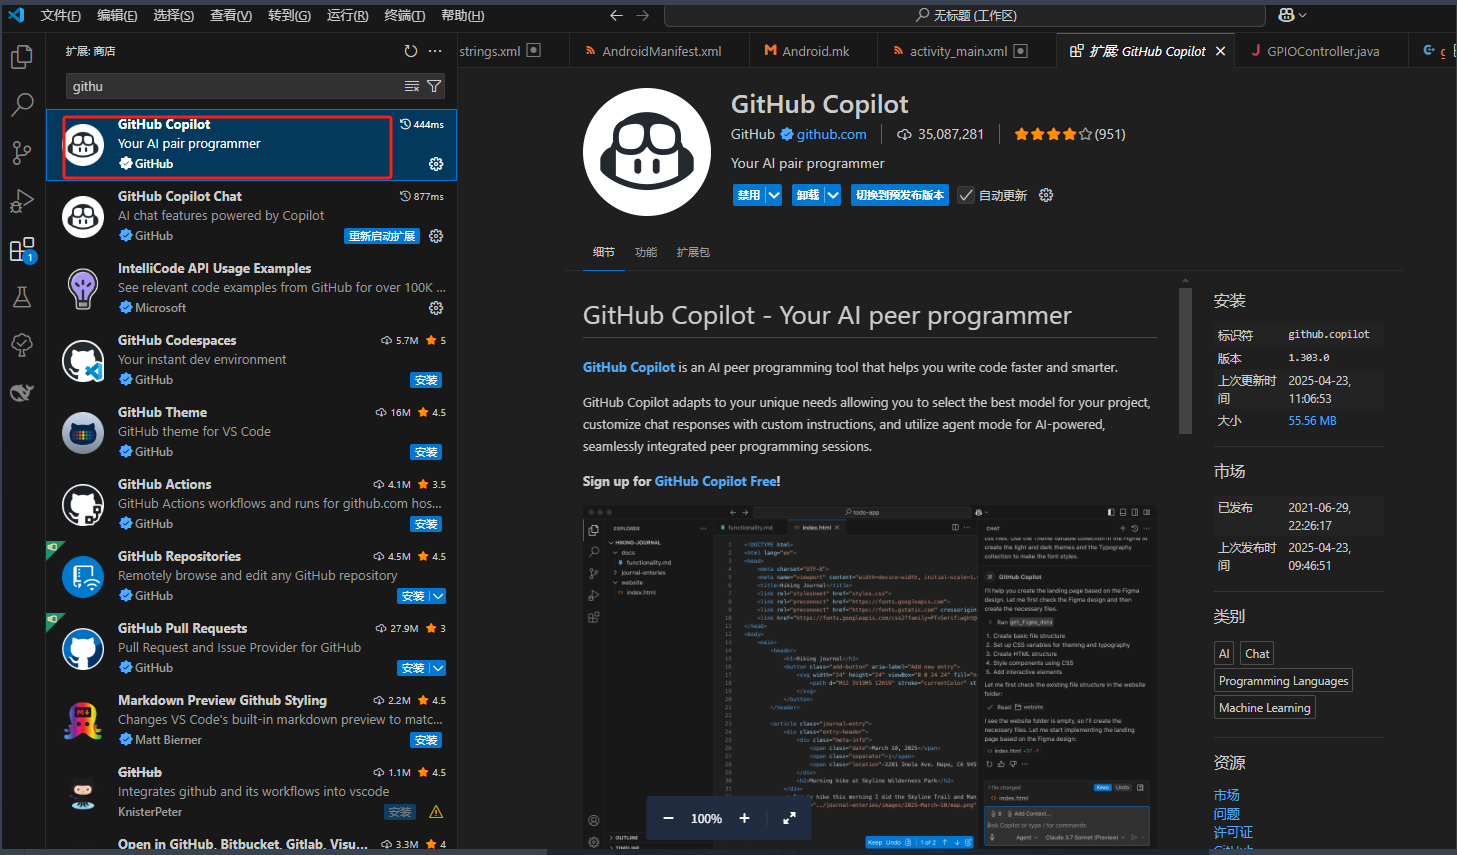Click the Machine Learning category tag
The width and height of the screenshot is (1457, 855).
click(x=1264, y=707)
